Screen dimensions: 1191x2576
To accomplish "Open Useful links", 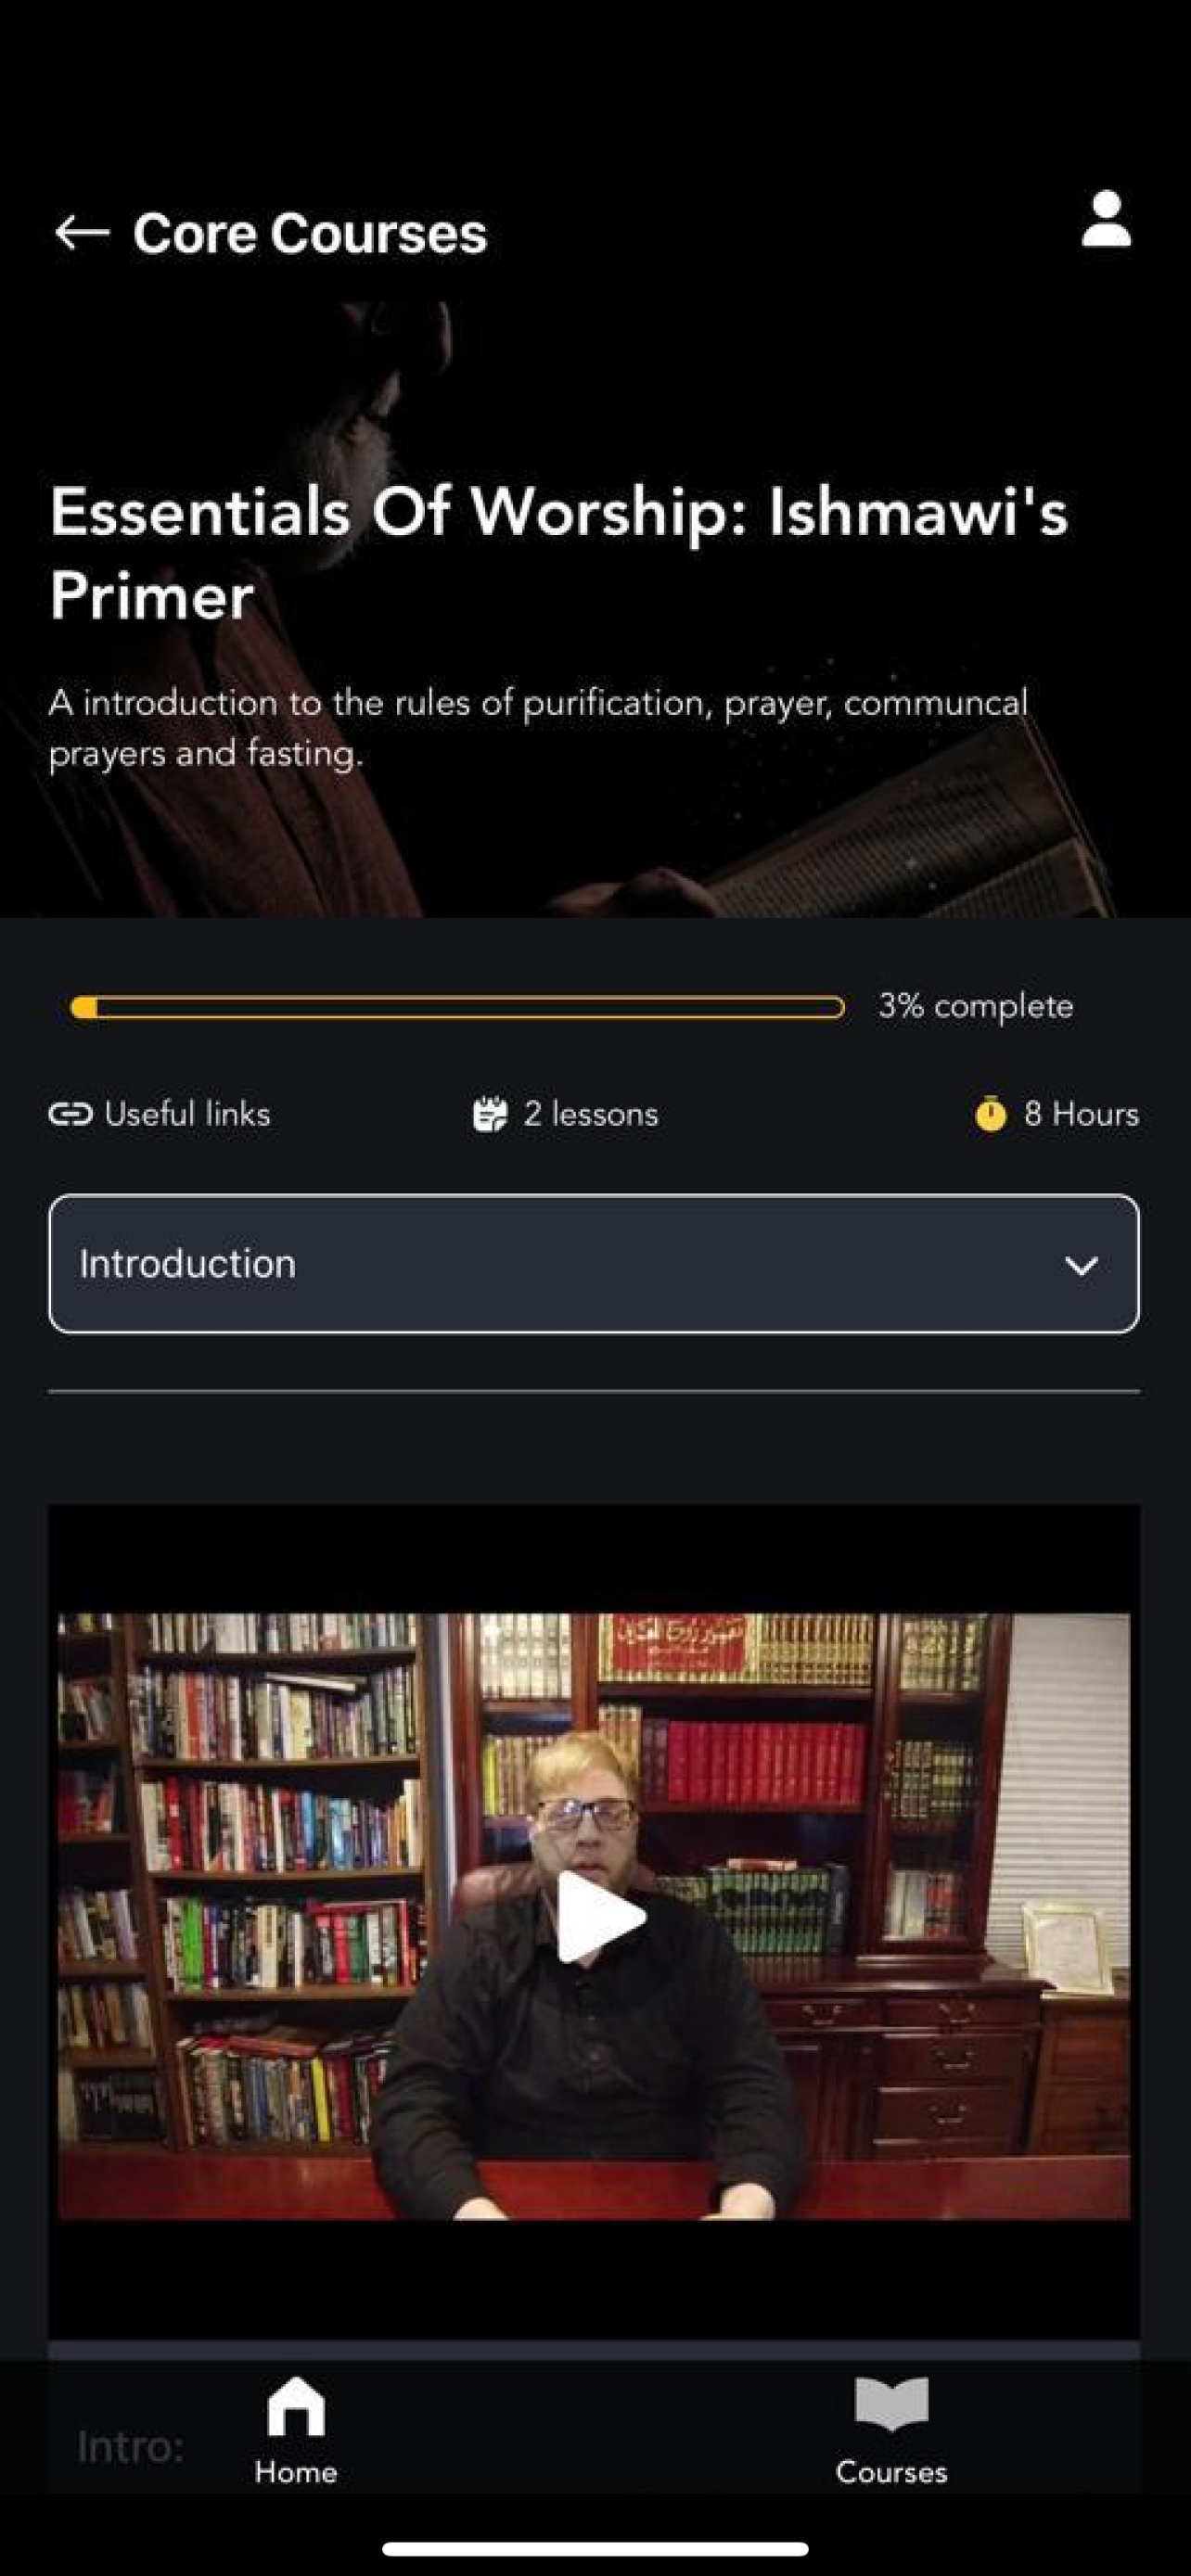I will click(187, 1114).
